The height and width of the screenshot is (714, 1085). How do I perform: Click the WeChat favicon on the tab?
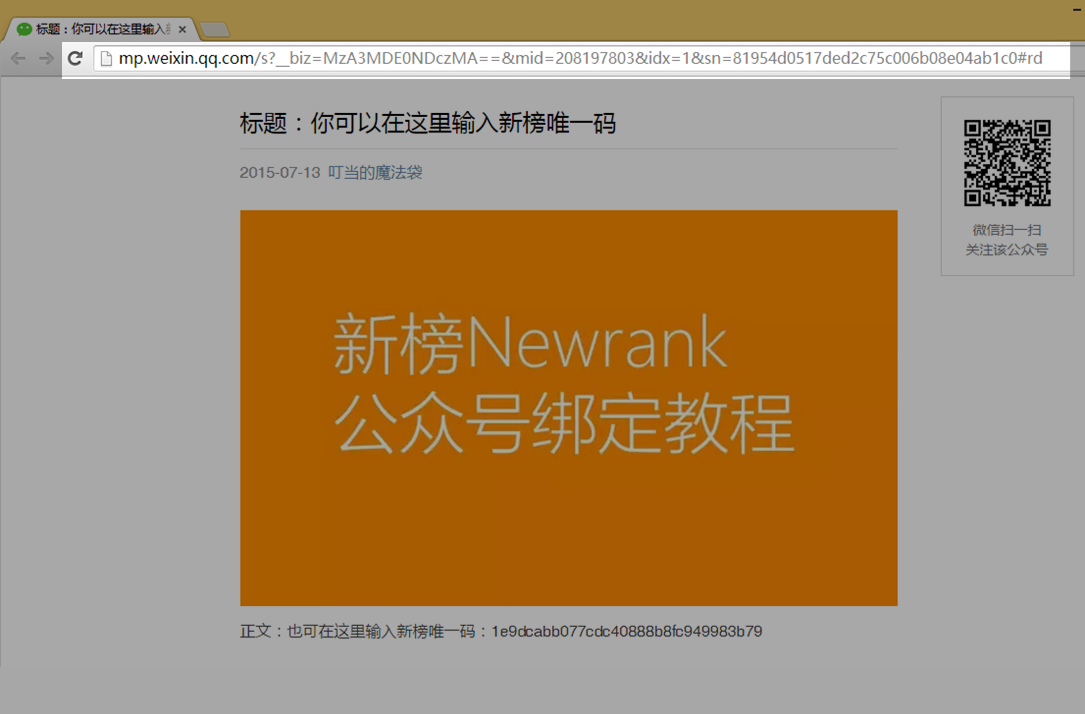(24, 29)
